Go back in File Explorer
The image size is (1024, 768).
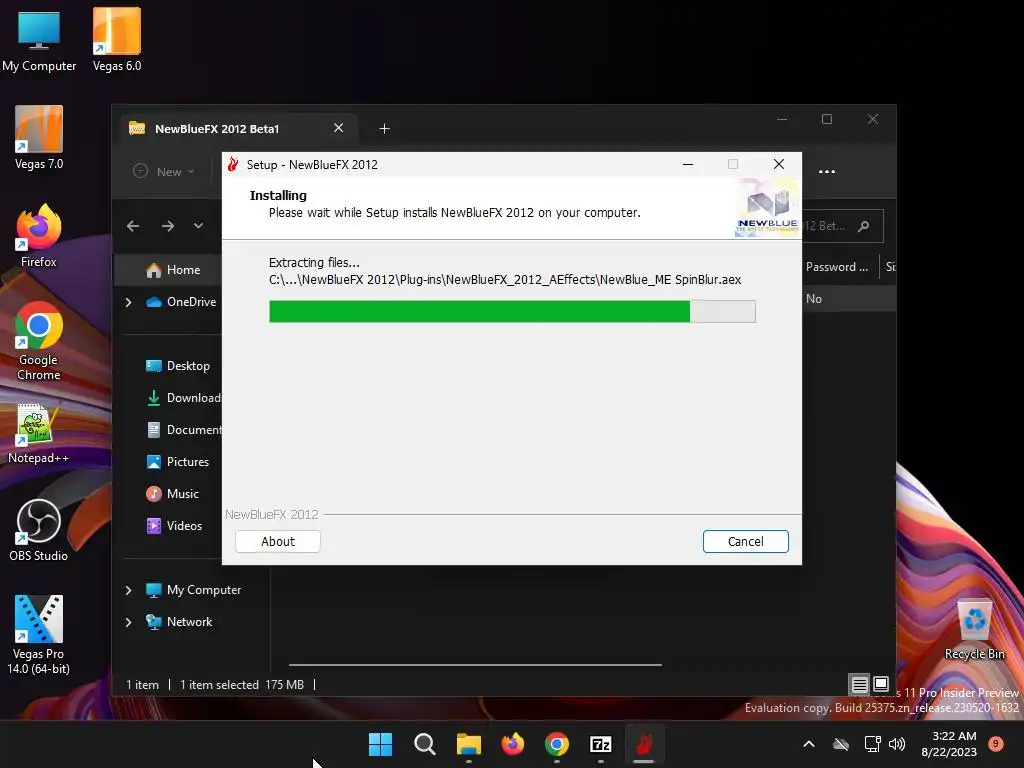coord(133,226)
